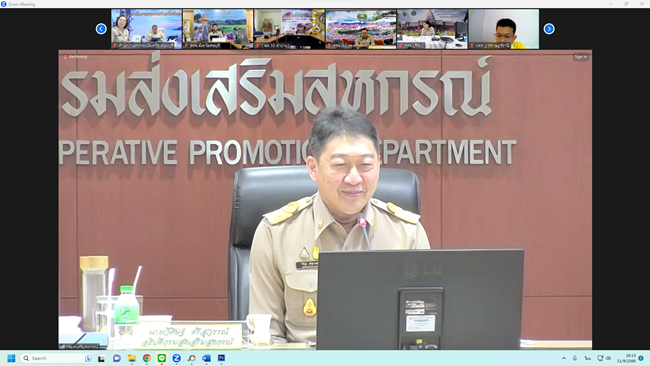Open Windows Start menu

coord(11,358)
